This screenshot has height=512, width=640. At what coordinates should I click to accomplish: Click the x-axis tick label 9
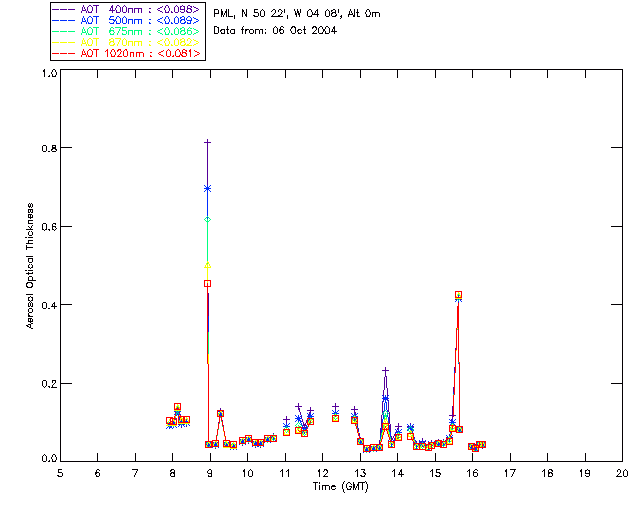pos(210,473)
